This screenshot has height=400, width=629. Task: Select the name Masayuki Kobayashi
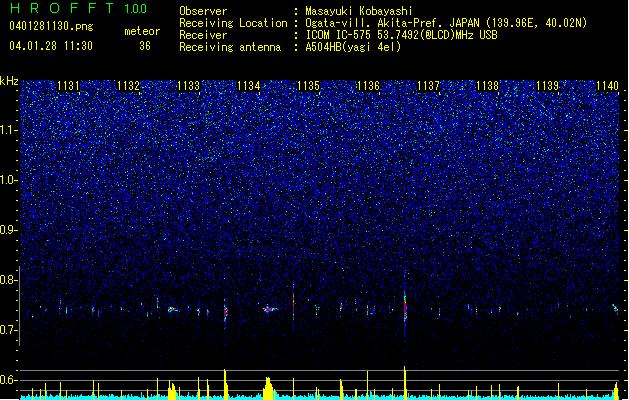click(x=359, y=11)
